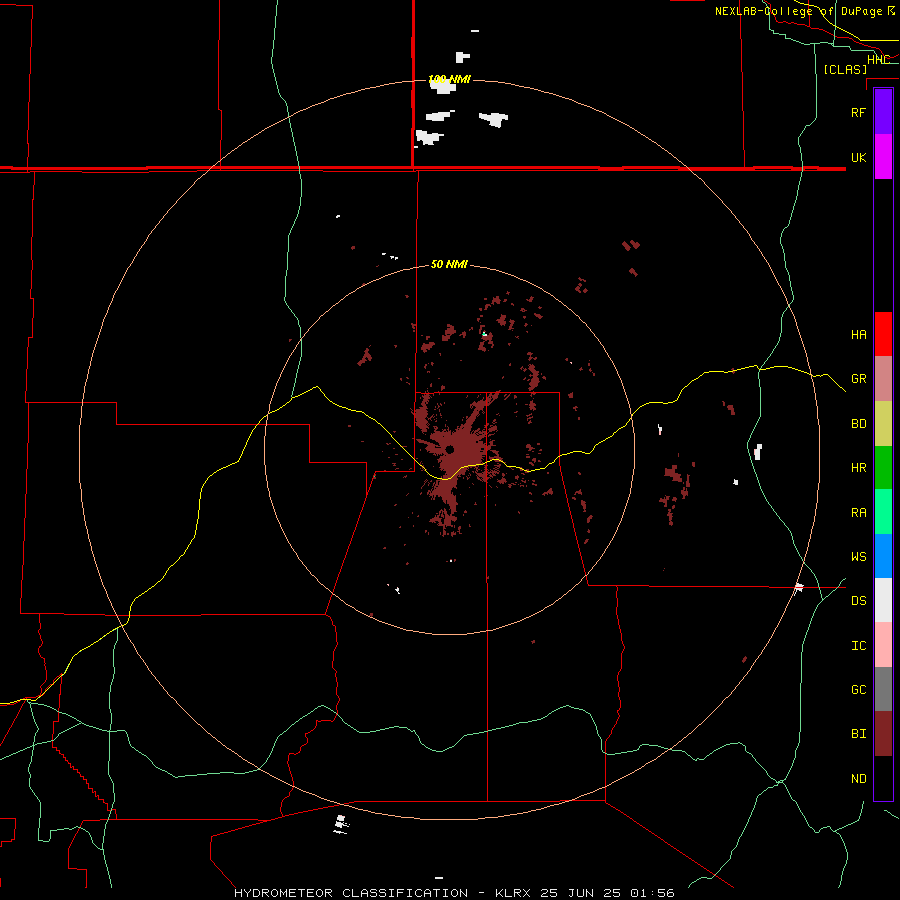Click the ND legend label

click(858, 779)
